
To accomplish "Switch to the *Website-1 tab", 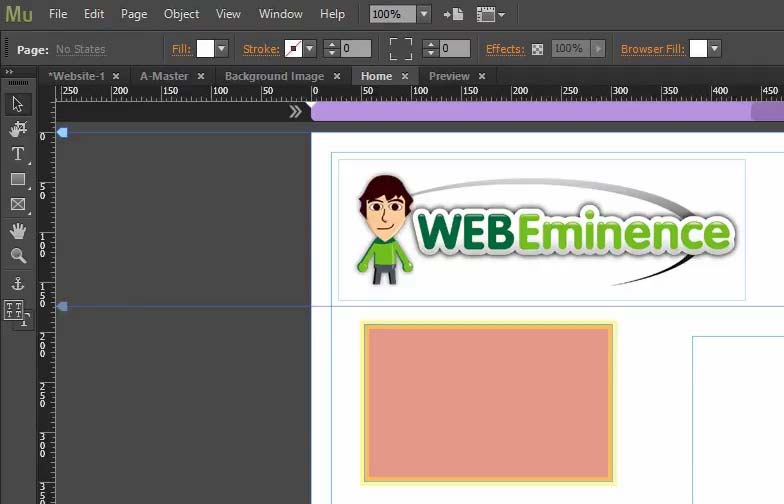I will pos(76,76).
